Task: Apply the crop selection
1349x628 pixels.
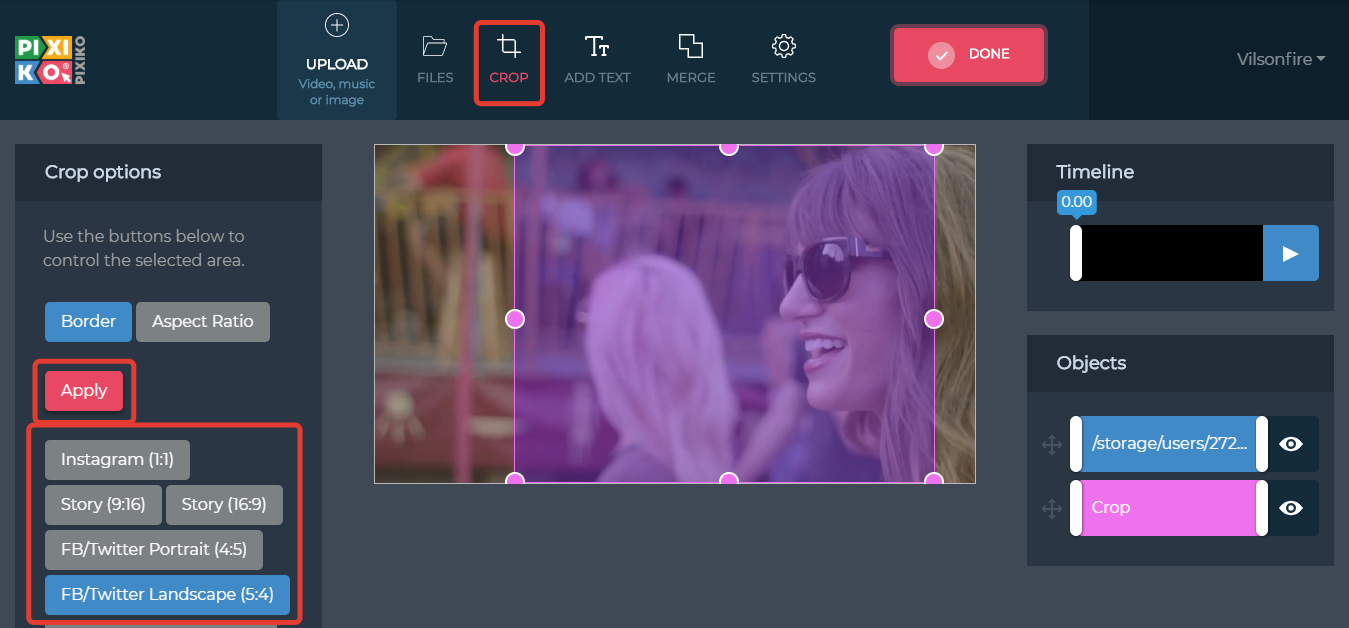Action: coord(84,391)
